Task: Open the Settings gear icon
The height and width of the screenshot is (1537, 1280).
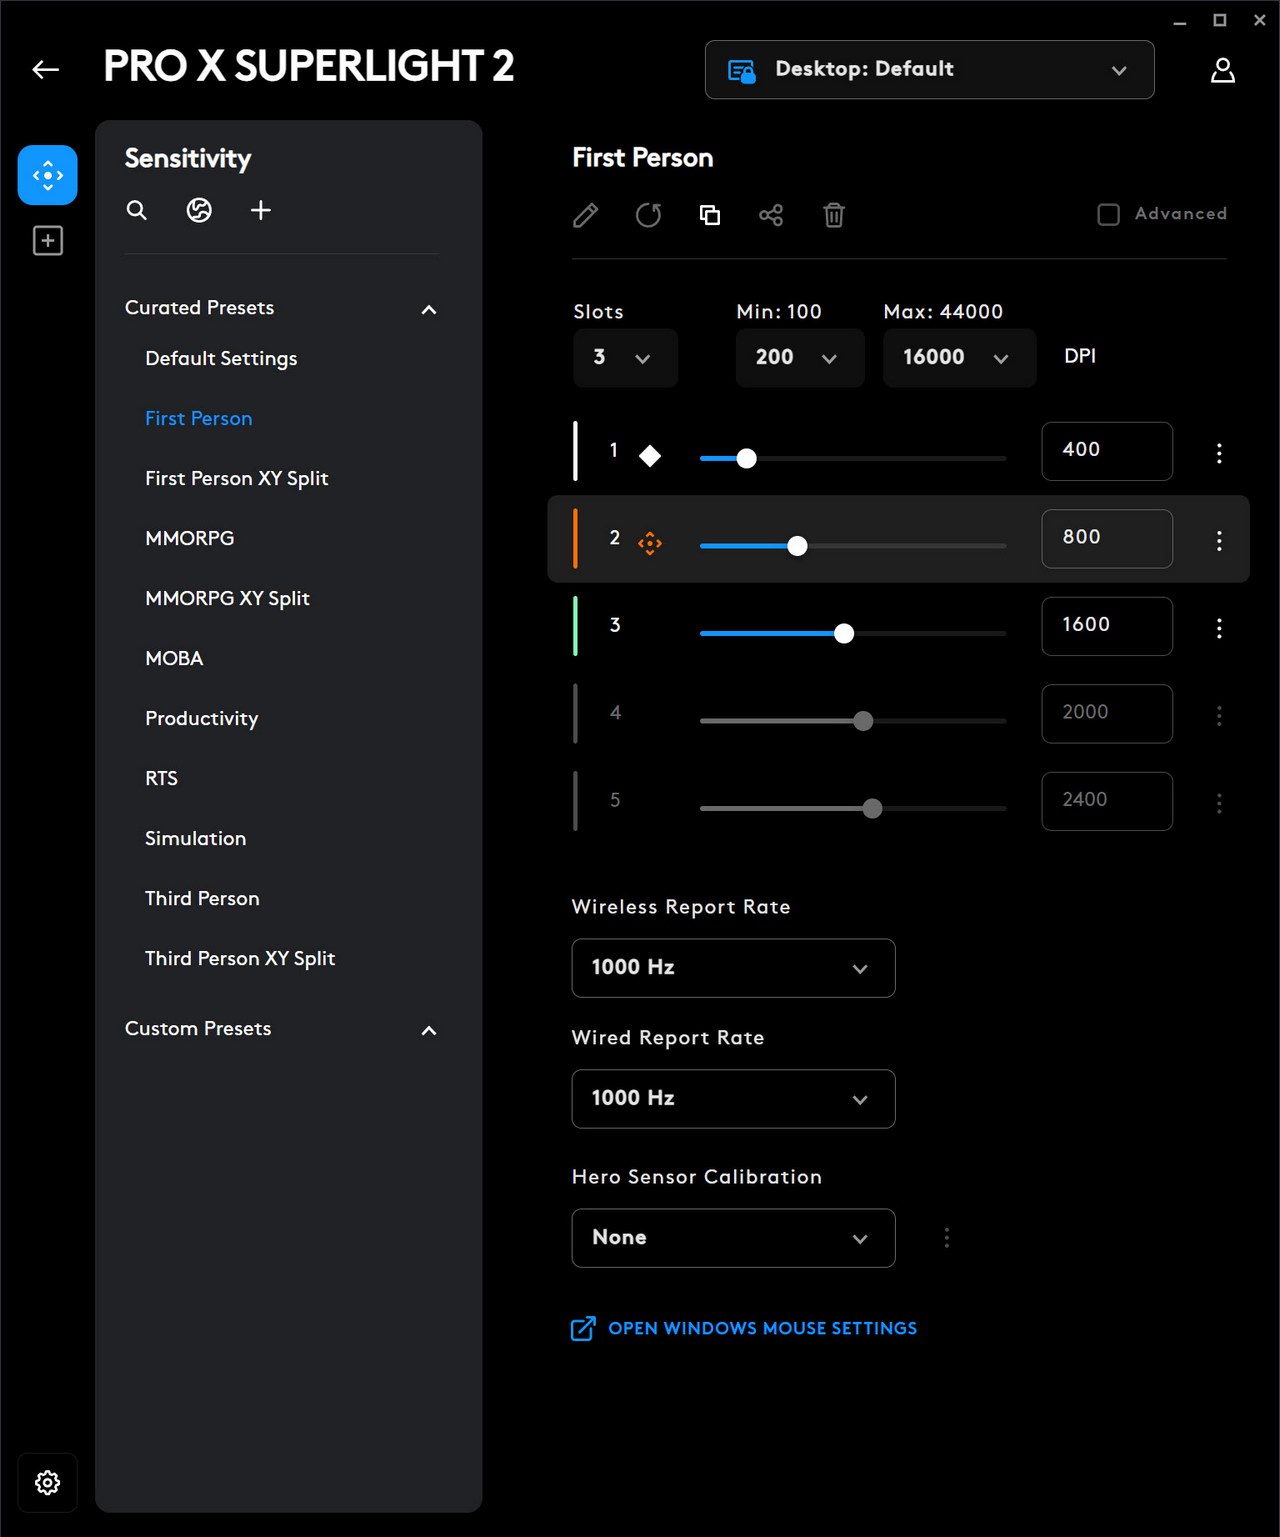Action: tap(47, 1482)
